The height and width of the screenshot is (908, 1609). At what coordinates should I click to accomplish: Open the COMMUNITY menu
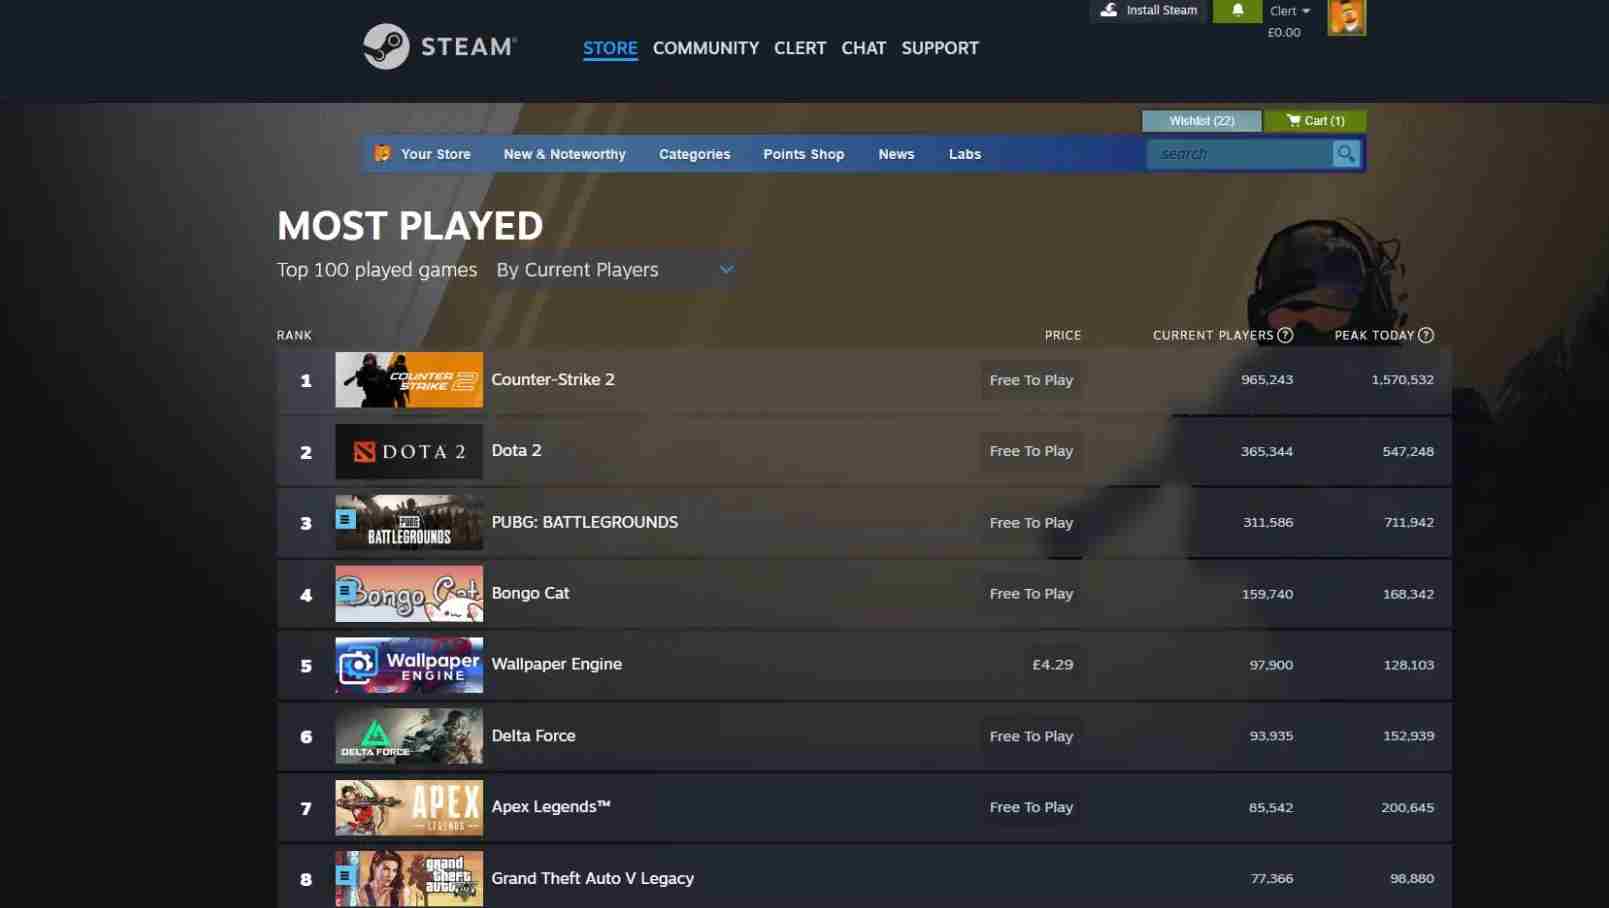(705, 48)
